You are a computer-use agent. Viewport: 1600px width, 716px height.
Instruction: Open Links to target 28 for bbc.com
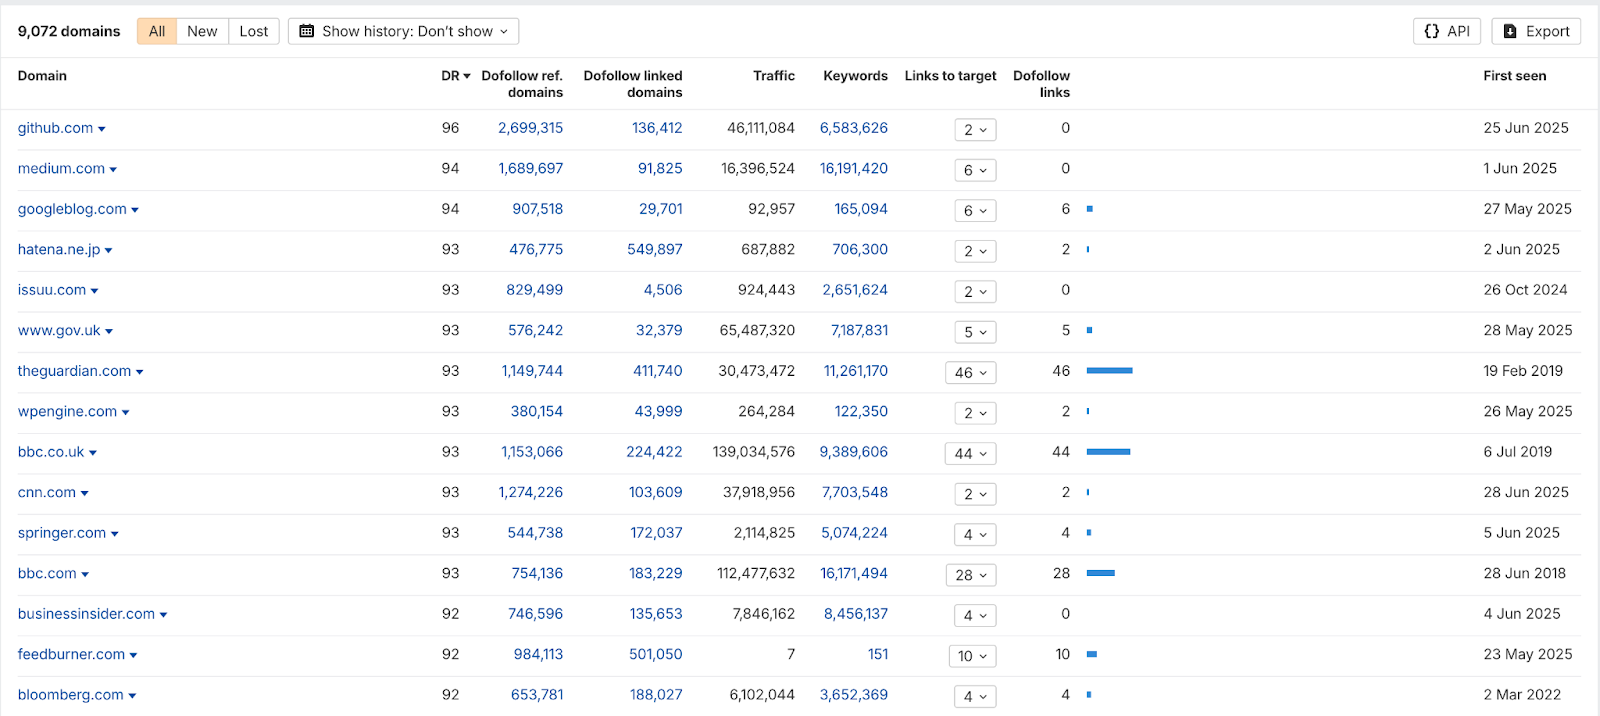coord(971,575)
